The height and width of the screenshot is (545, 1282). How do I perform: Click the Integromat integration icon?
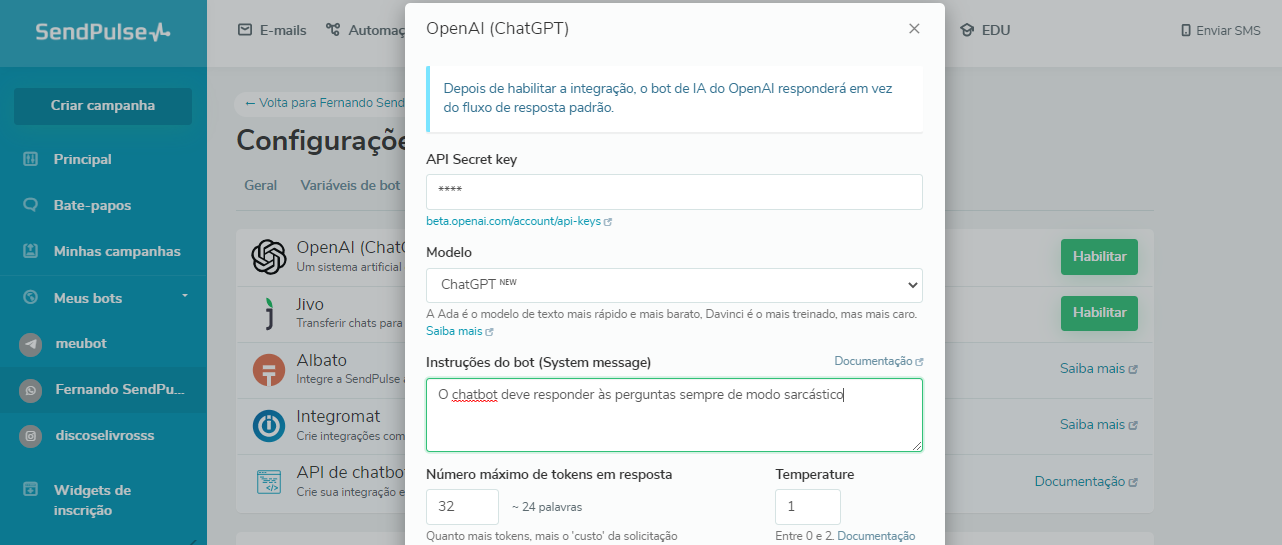click(269, 425)
